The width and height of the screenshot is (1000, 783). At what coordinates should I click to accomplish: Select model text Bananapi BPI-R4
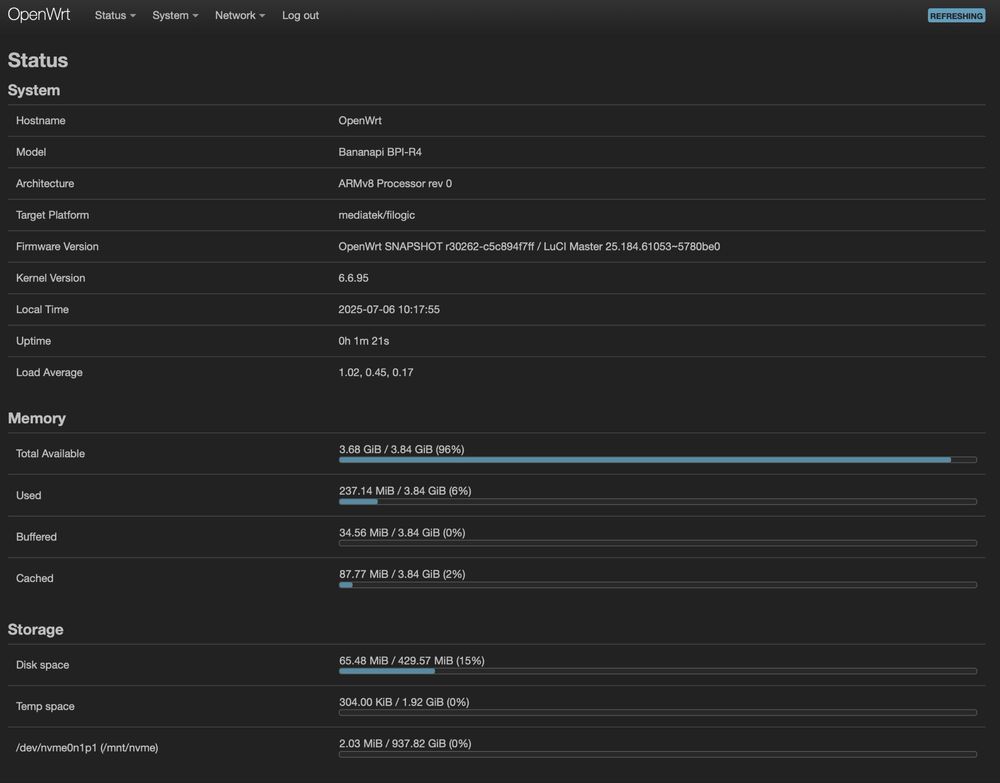point(379,152)
